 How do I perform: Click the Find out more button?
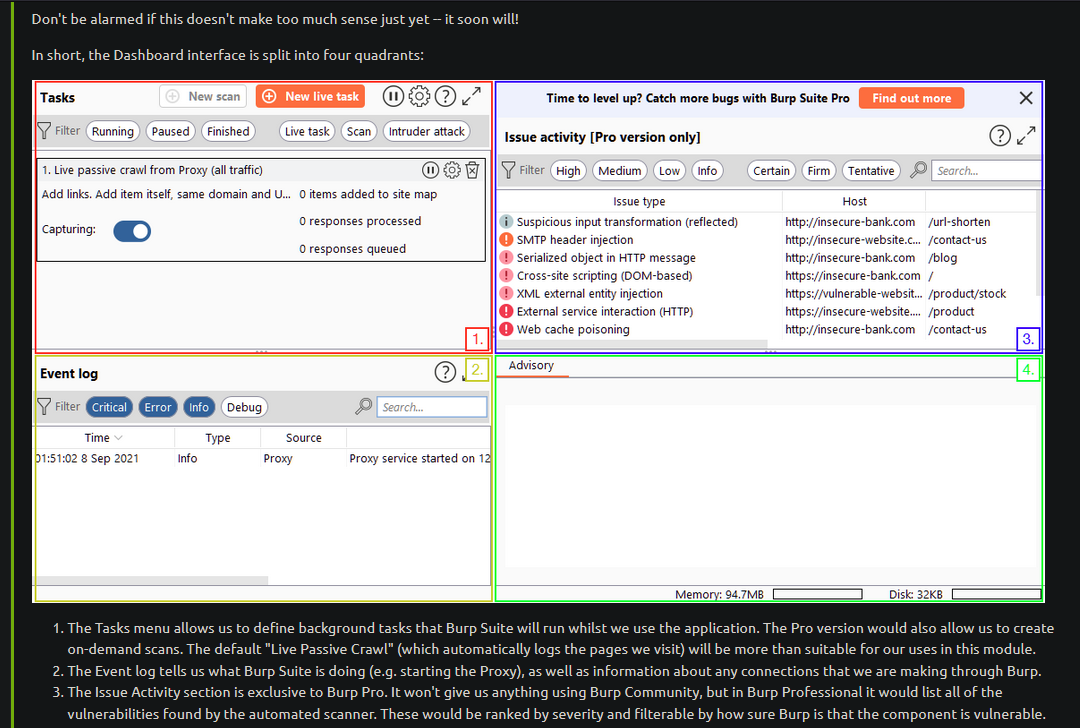point(911,98)
